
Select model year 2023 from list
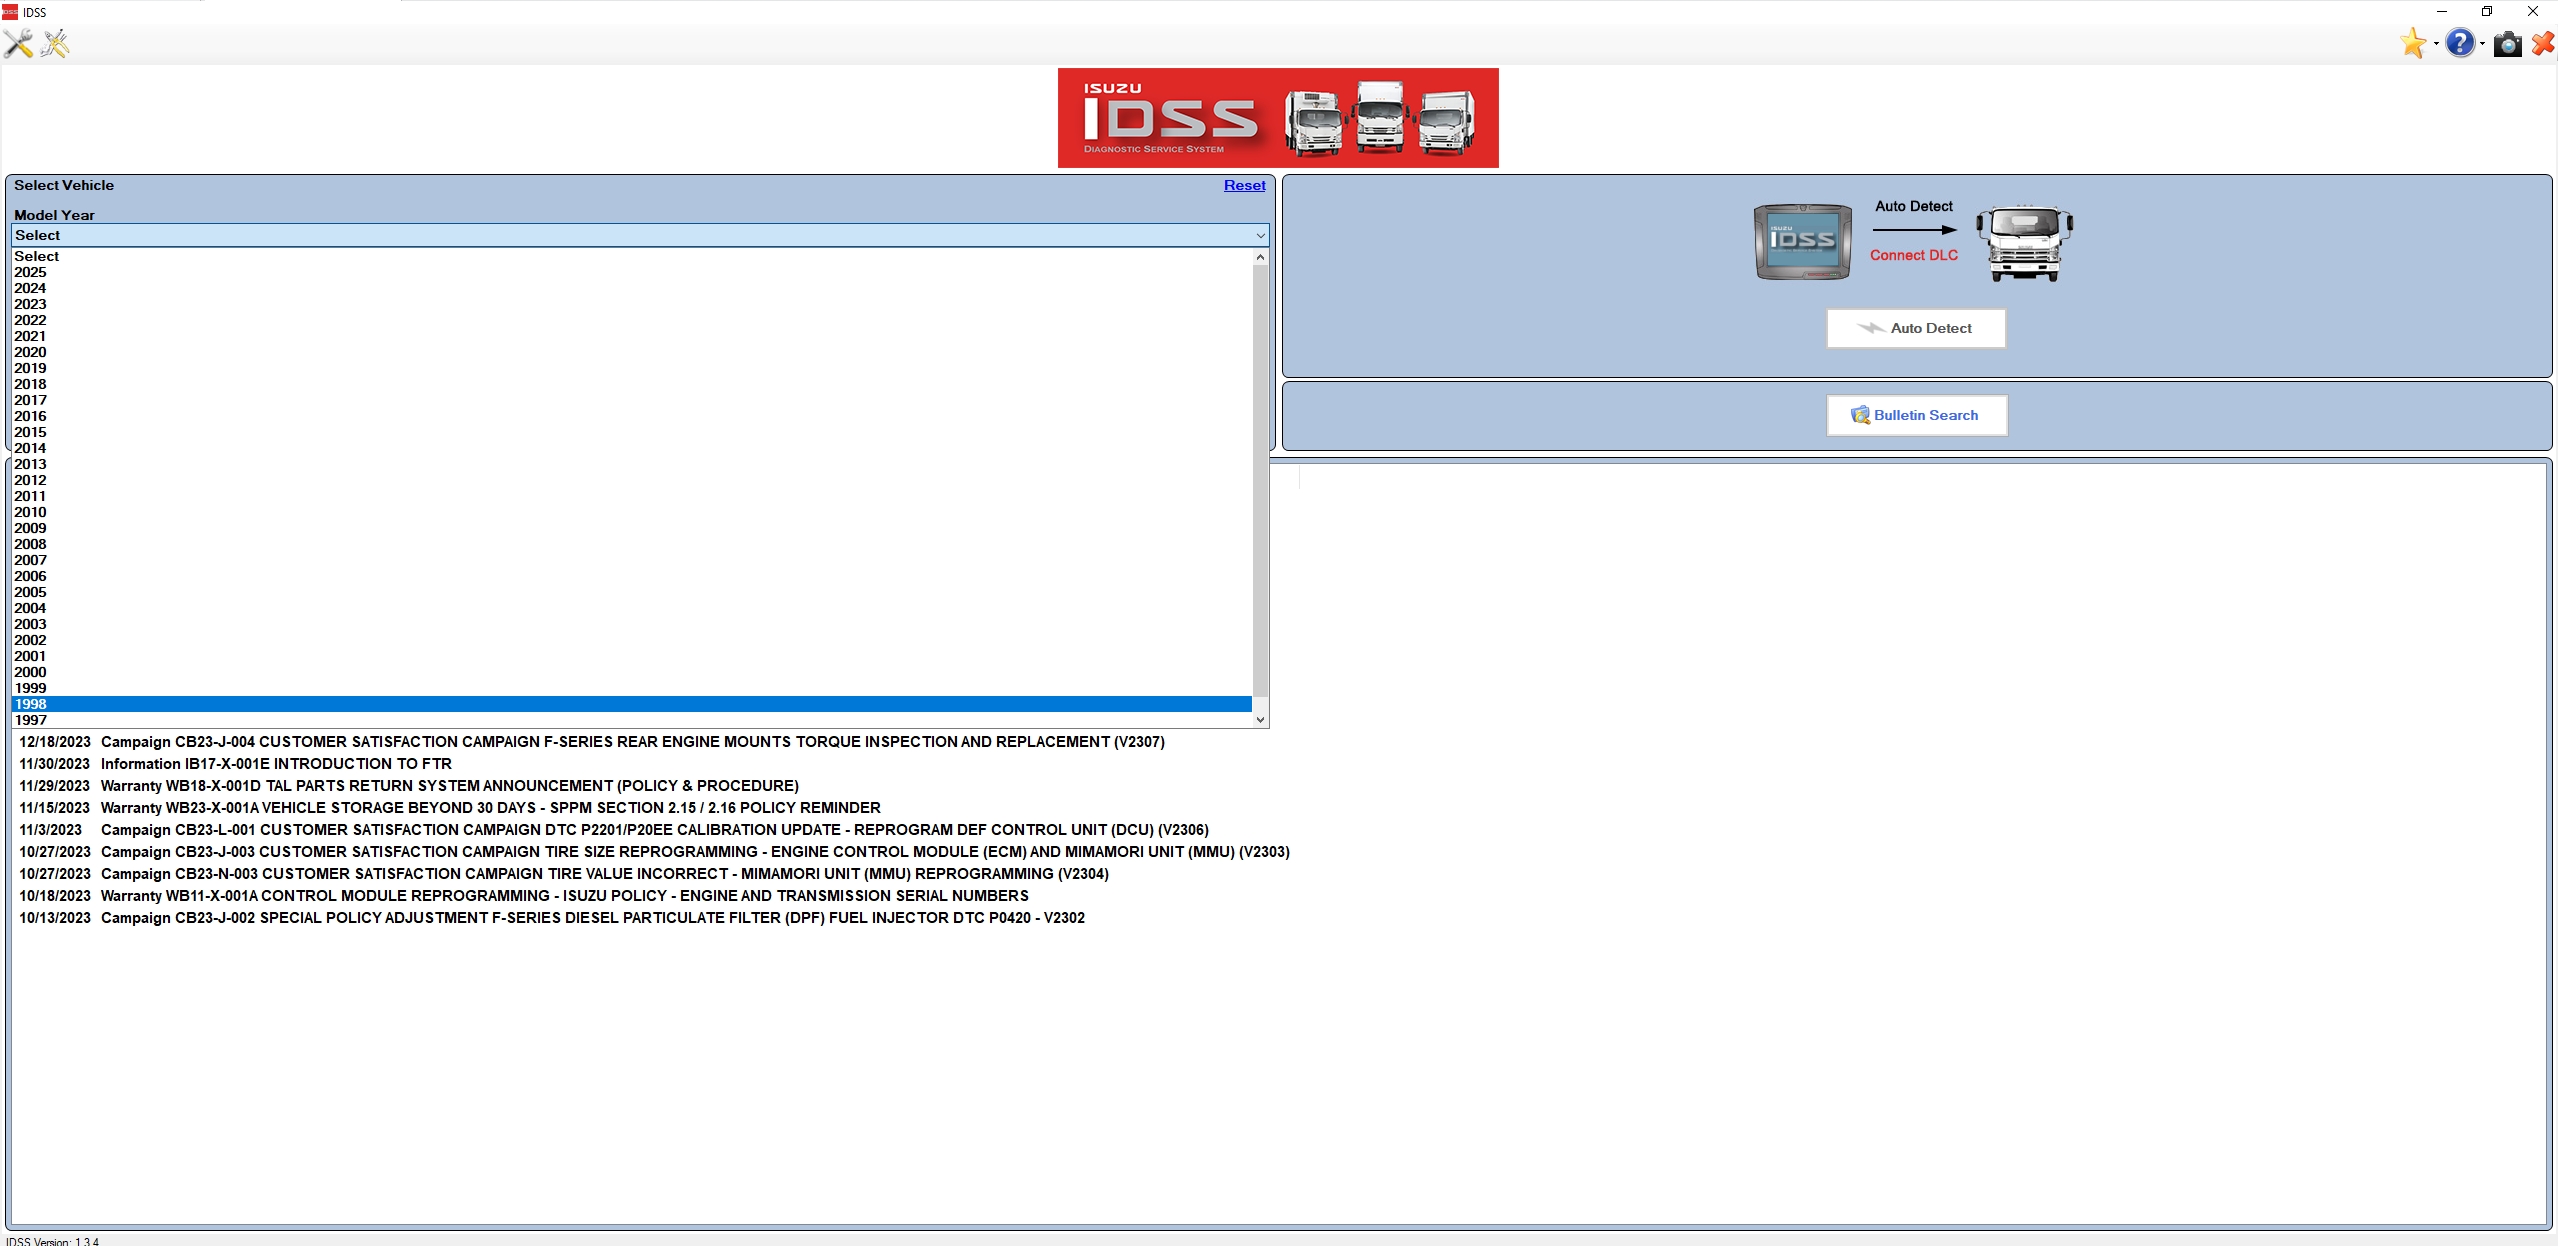30,304
